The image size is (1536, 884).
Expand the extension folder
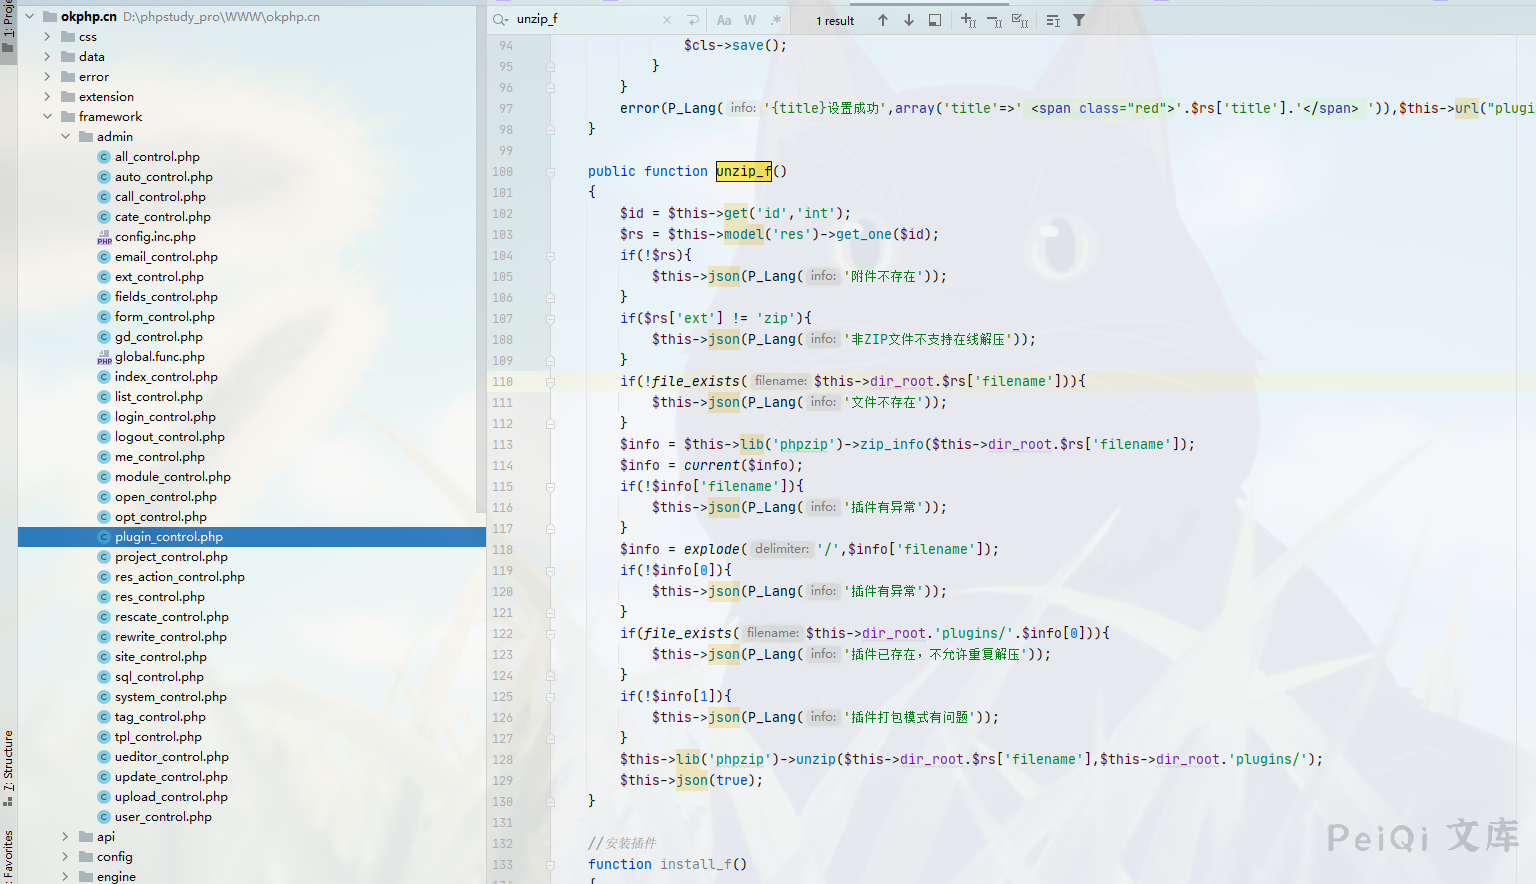tap(47, 97)
